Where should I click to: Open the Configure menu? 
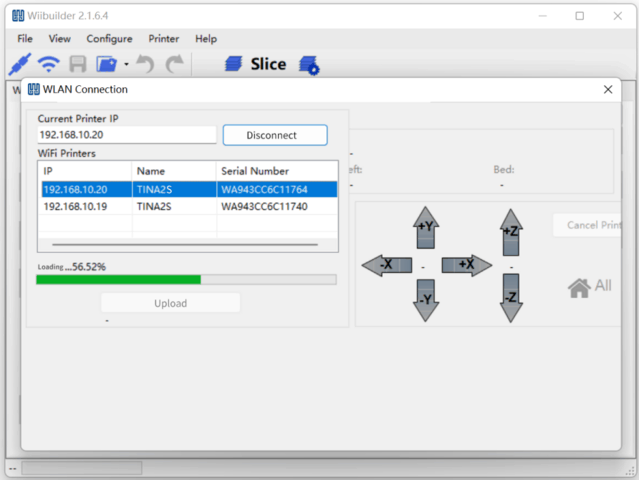point(109,38)
